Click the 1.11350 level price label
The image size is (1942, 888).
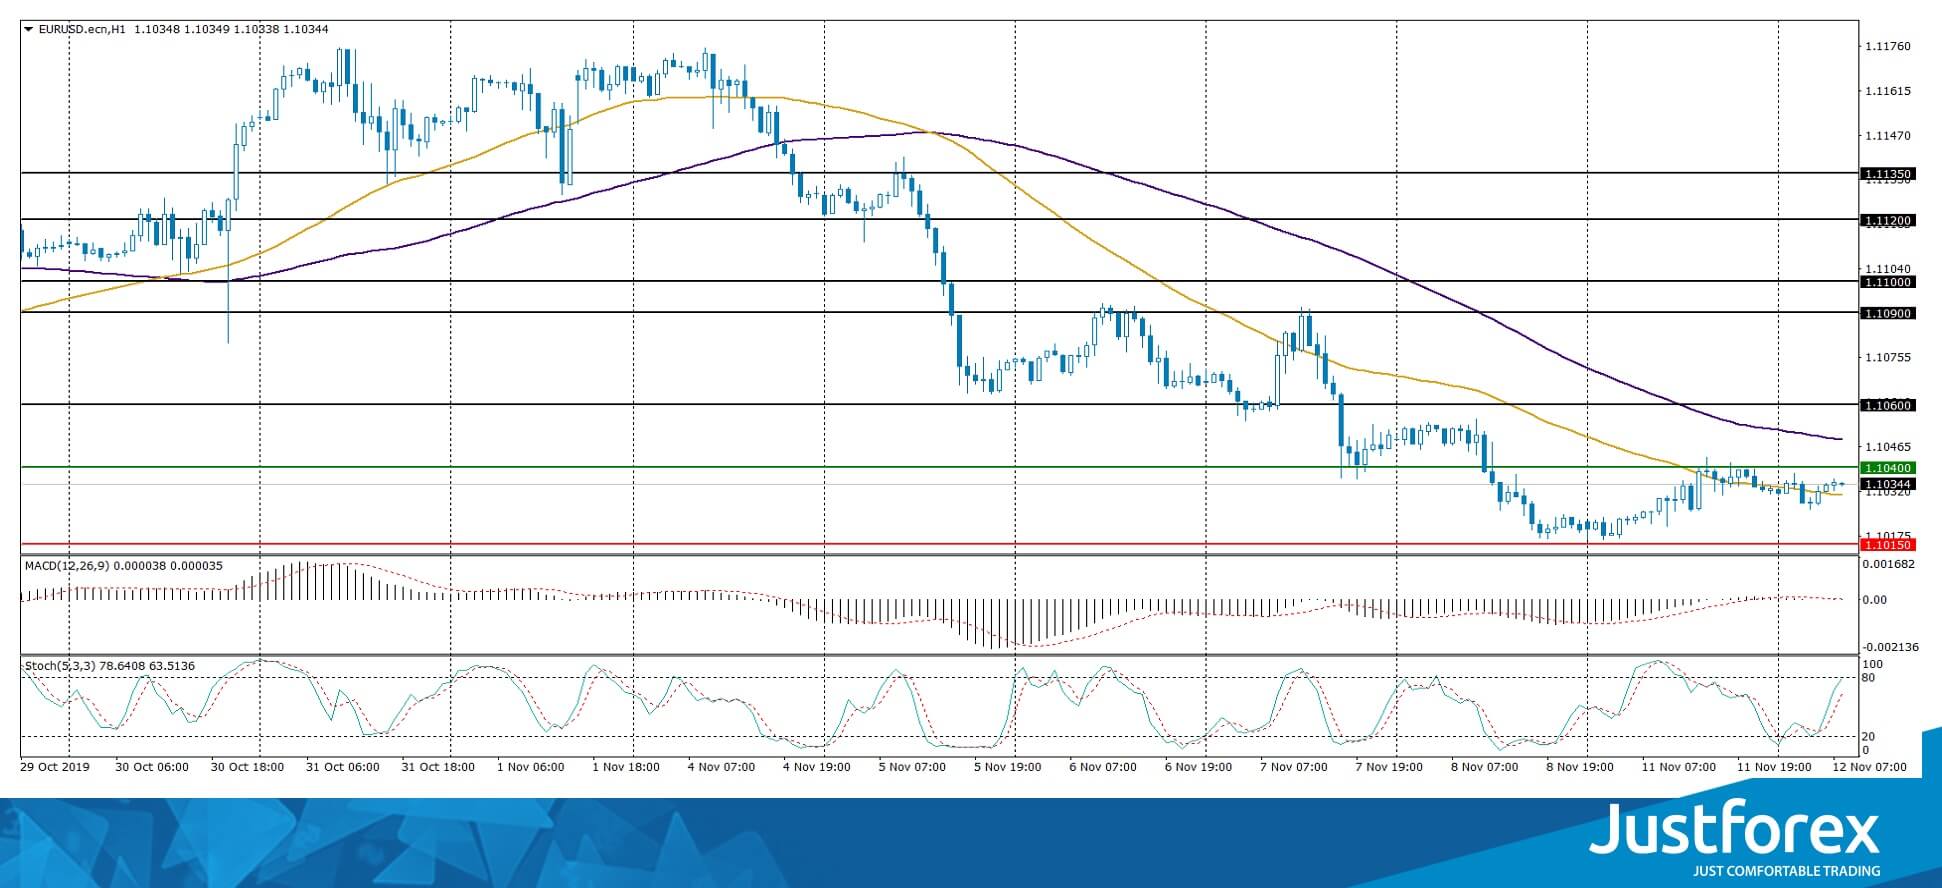[x=1886, y=174]
